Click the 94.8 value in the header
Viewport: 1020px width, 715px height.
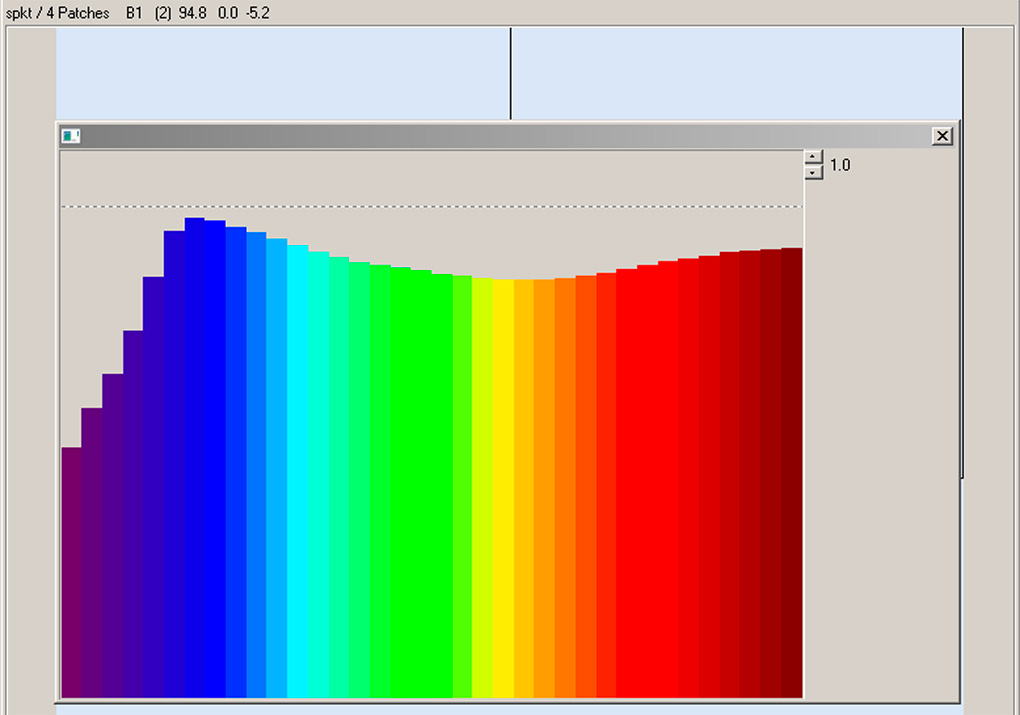pos(193,13)
